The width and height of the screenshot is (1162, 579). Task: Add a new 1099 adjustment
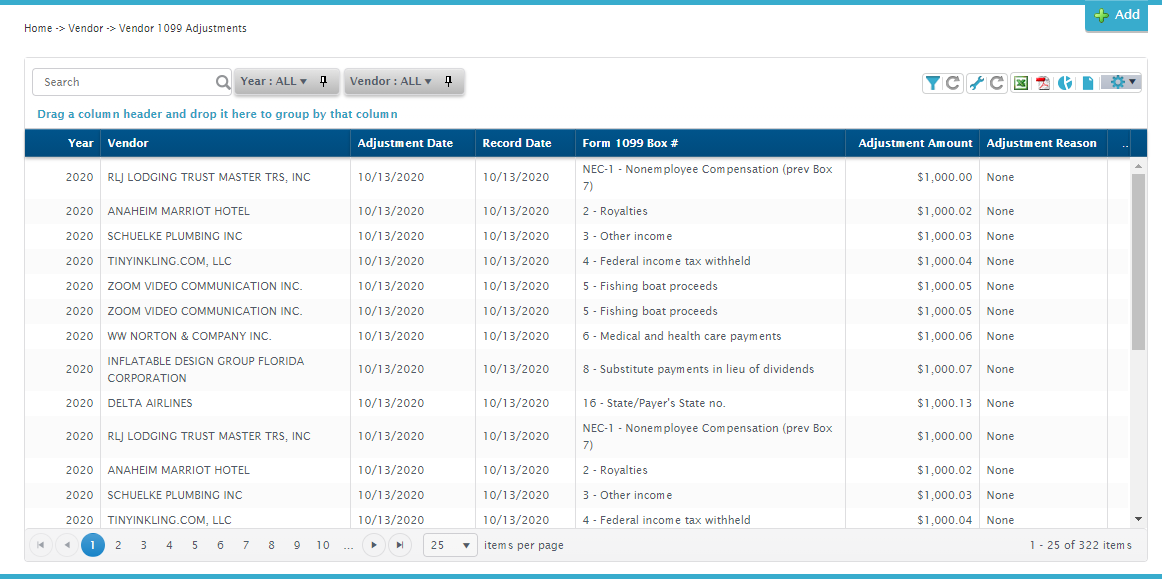point(1118,16)
